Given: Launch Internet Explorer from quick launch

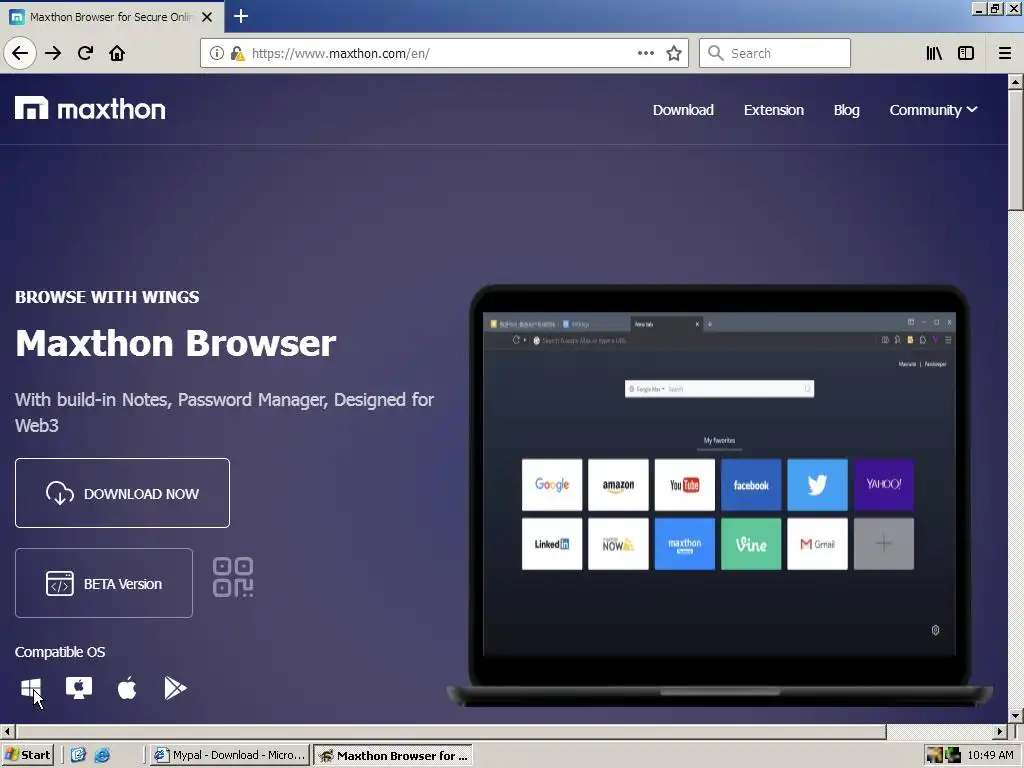Looking at the screenshot, I should pos(102,755).
